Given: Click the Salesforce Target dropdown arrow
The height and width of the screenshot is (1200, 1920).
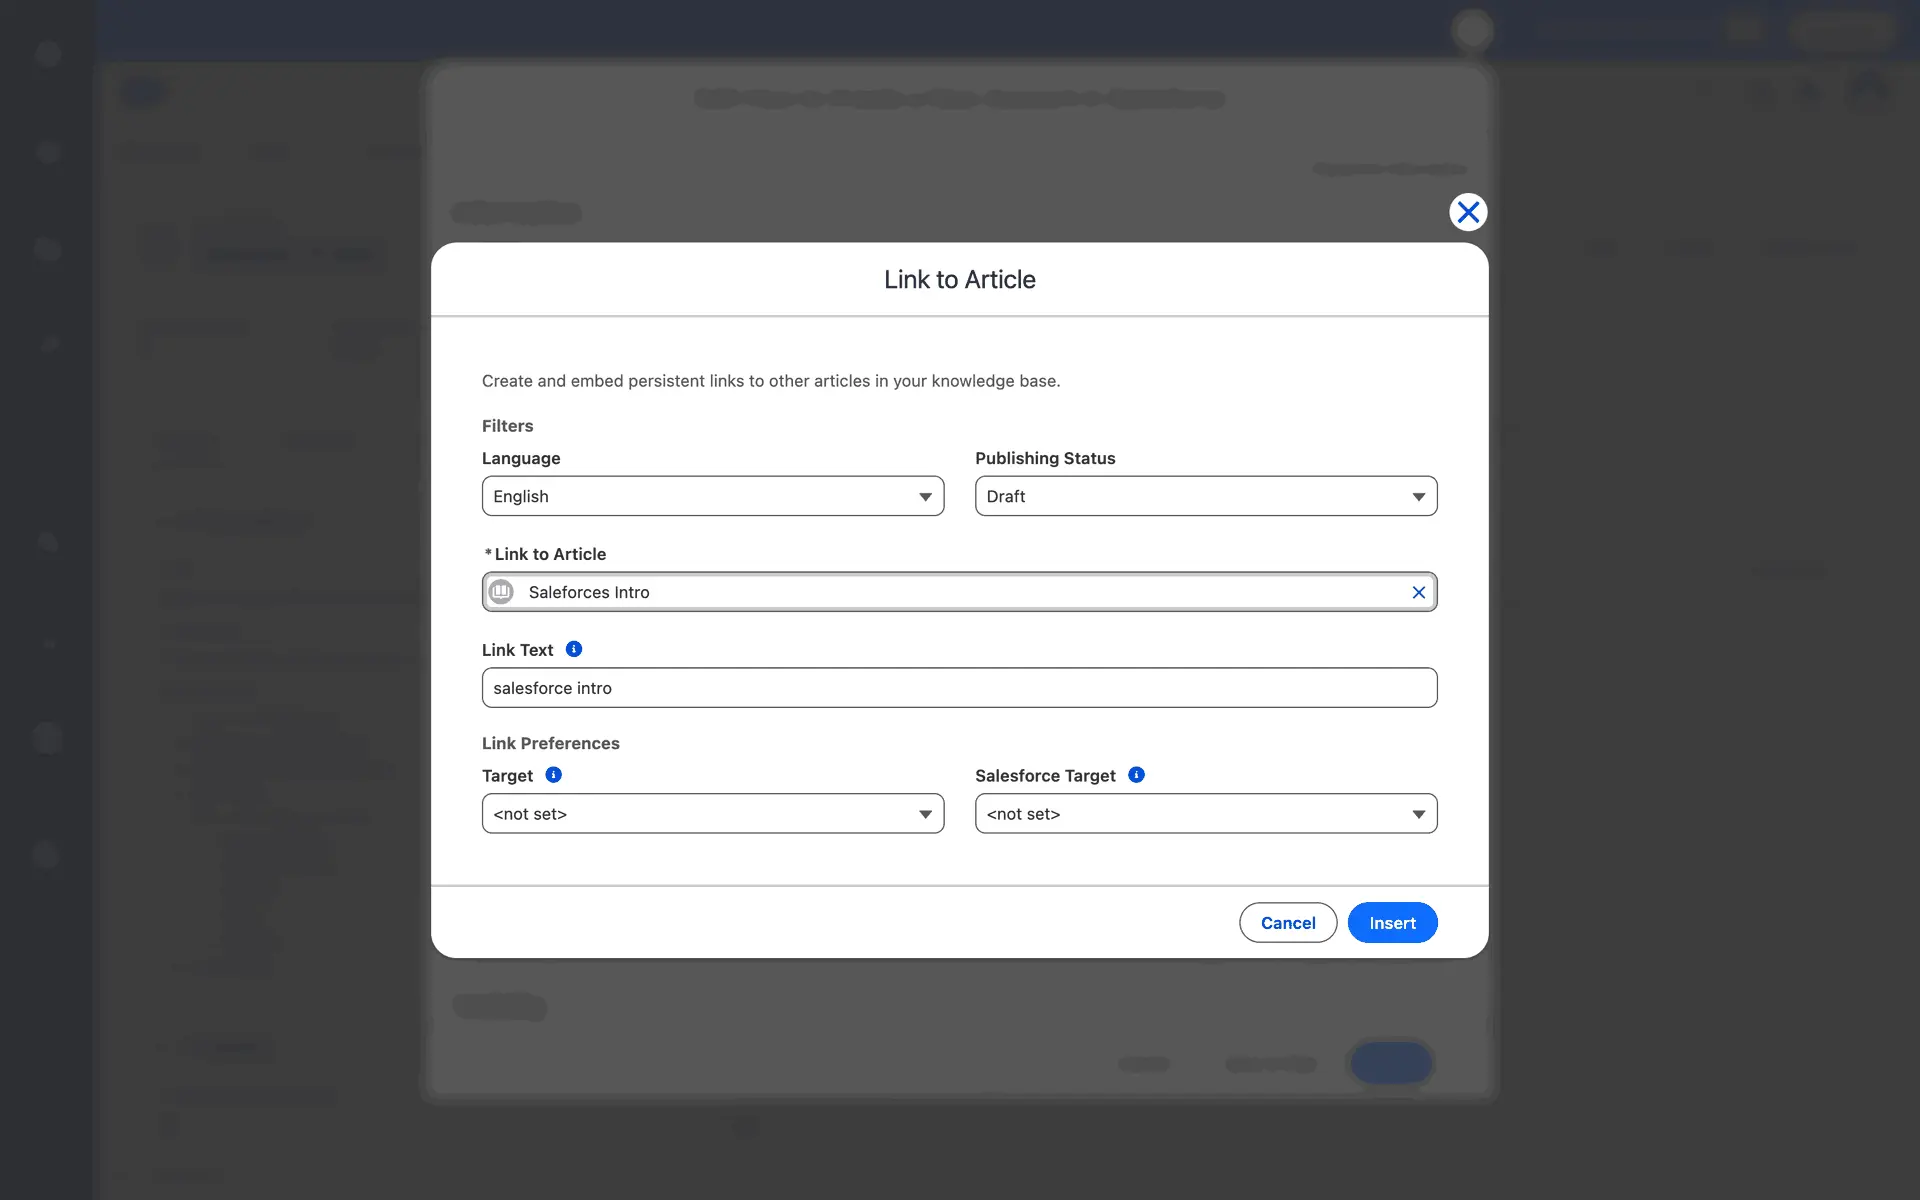Looking at the screenshot, I should tap(1418, 814).
